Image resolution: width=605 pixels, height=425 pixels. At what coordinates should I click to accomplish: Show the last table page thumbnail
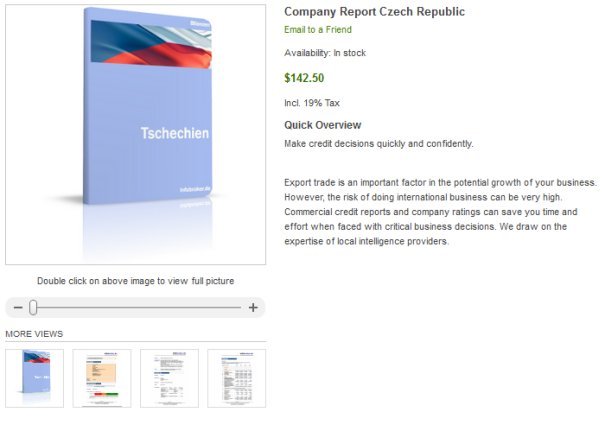pos(237,377)
